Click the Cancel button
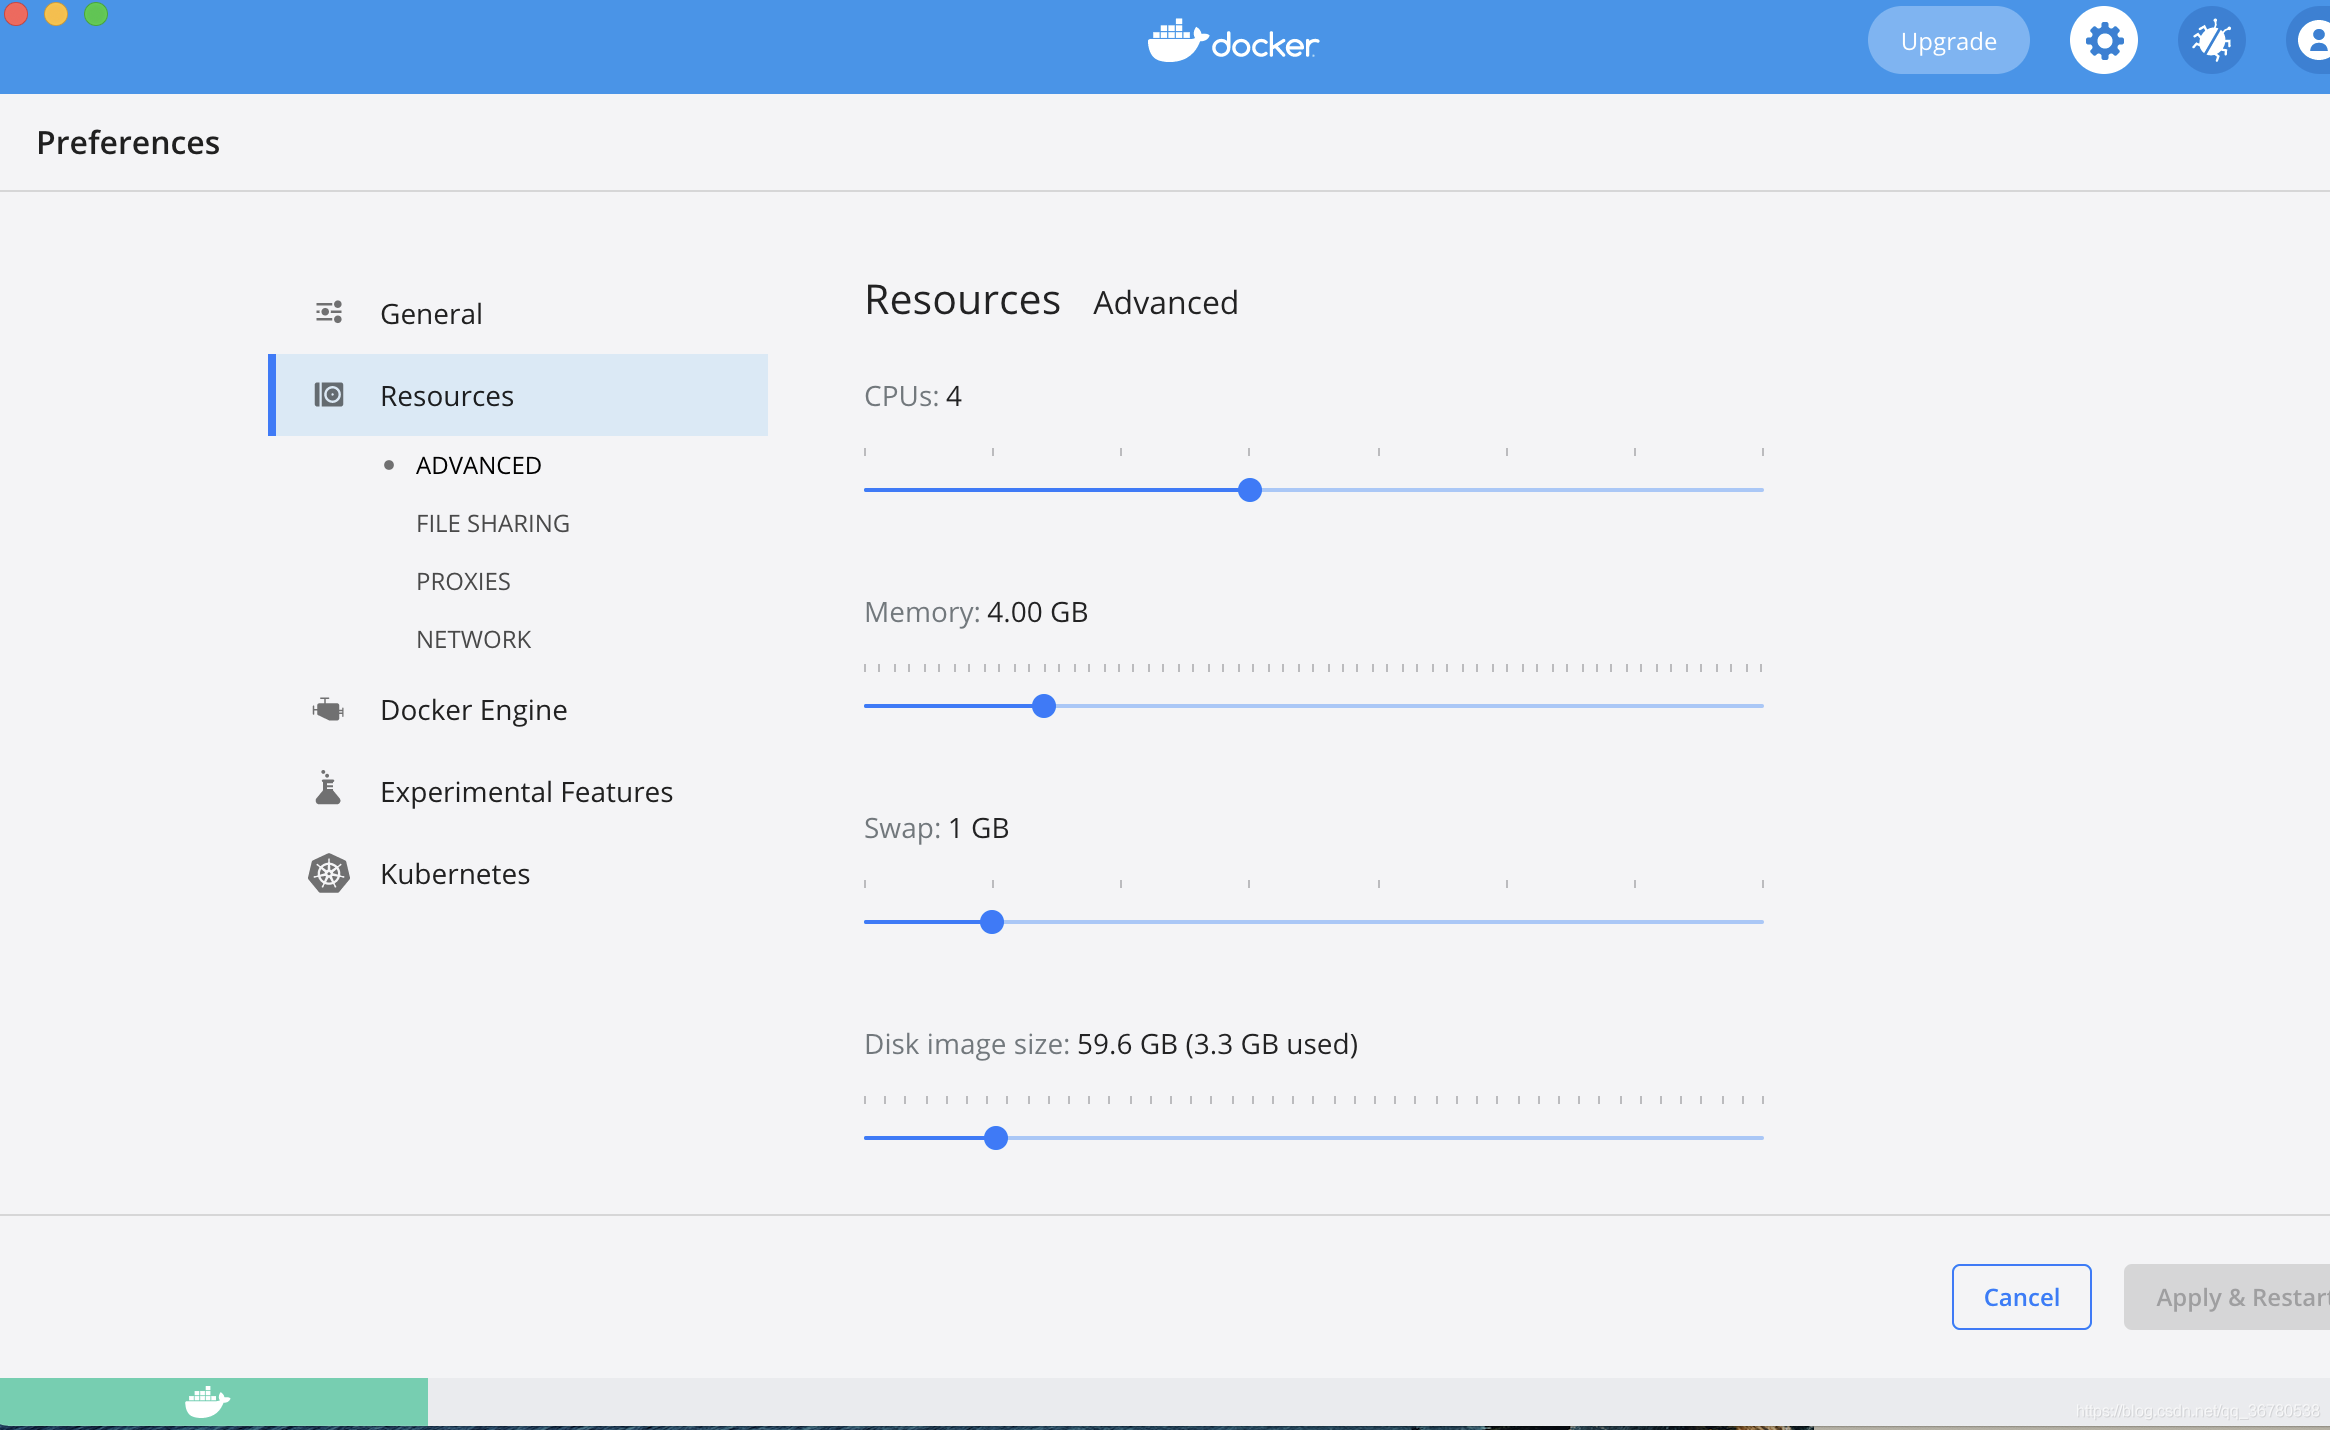Image resolution: width=2330 pixels, height=1430 pixels. pos(2021,1297)
